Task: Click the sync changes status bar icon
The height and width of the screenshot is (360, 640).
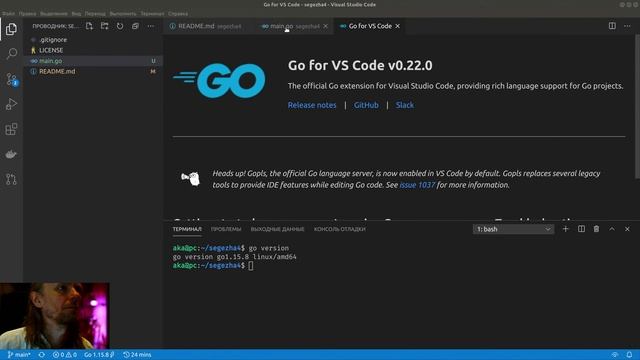Action: tap(42, 355)
